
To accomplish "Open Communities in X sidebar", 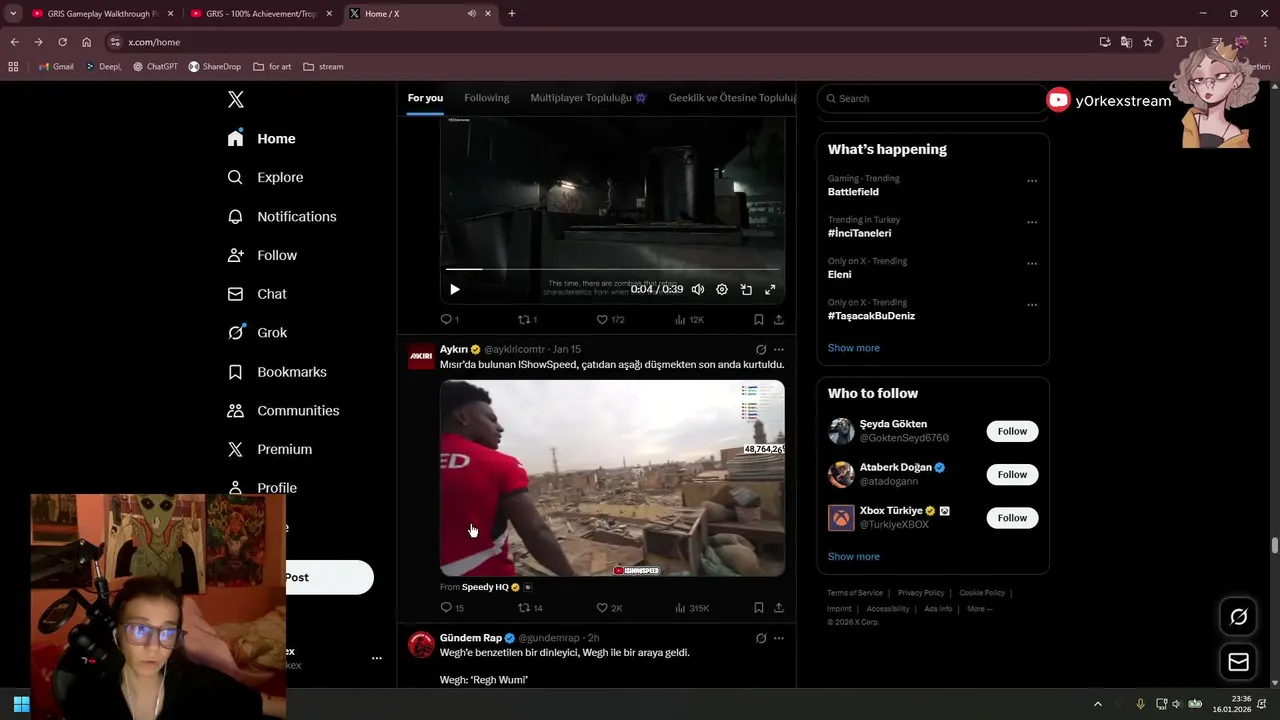I will tap(283, 411).
